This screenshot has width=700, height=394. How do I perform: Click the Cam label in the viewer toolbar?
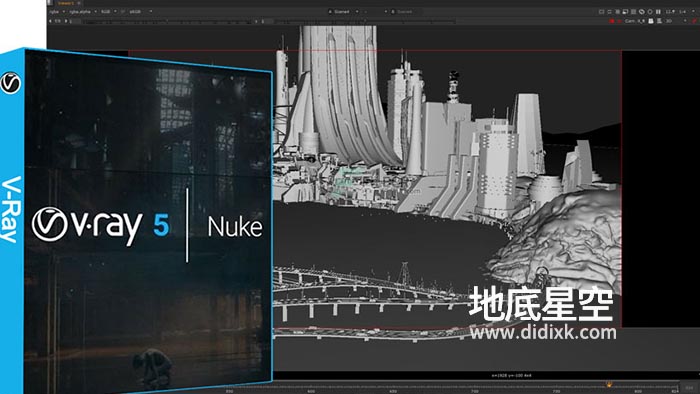629,21
